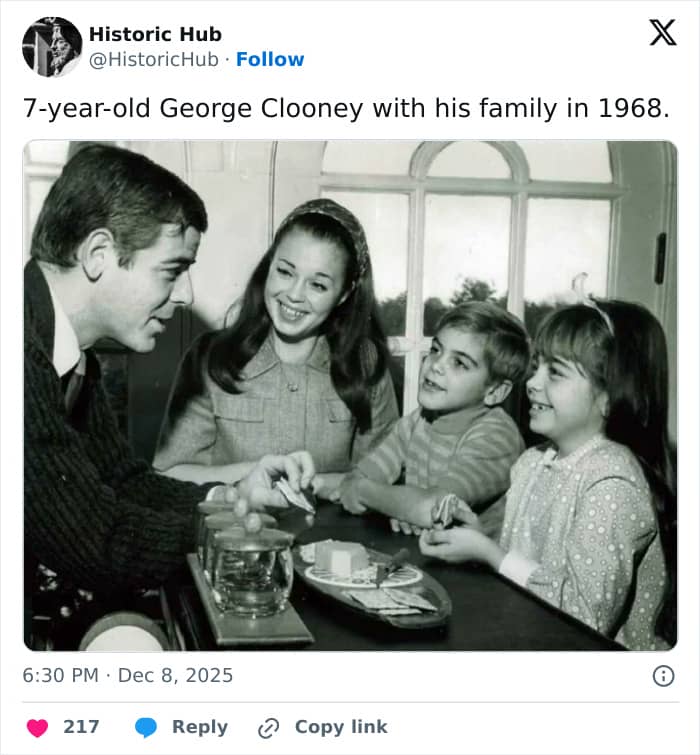This screenshot has height=755, width=700.
Task: Click the 217 likes count
Action: pyautogui.click(x=81, y=727)
